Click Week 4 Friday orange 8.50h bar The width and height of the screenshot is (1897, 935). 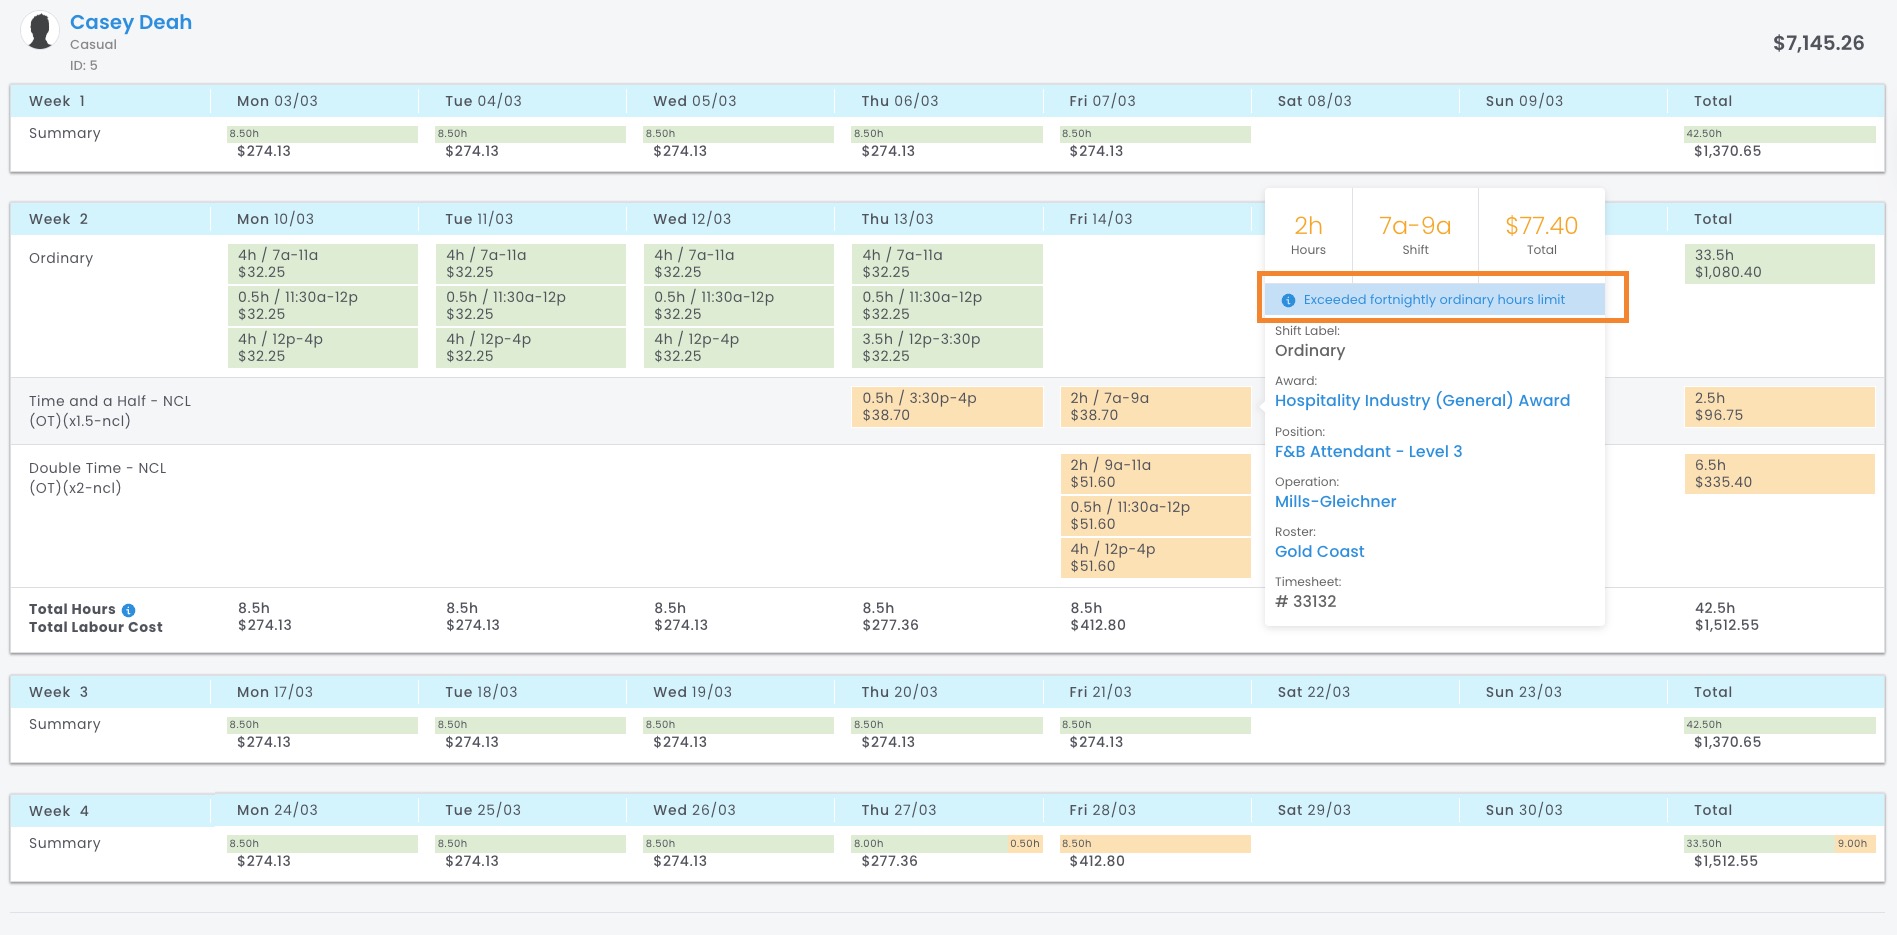pos(1154,844)
